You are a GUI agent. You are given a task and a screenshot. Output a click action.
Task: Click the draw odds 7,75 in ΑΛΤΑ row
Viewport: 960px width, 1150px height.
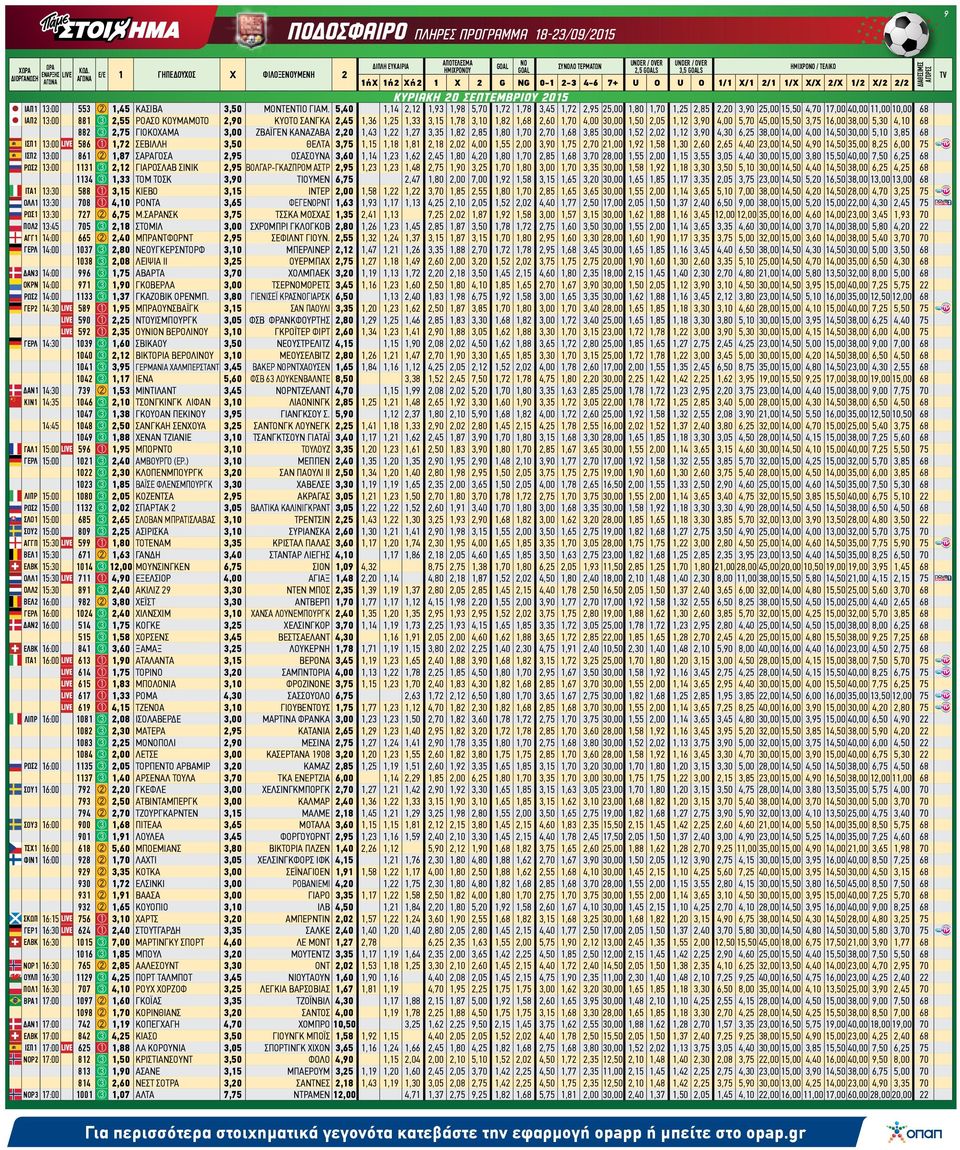pyautogui.click(x=232, y=1094)
